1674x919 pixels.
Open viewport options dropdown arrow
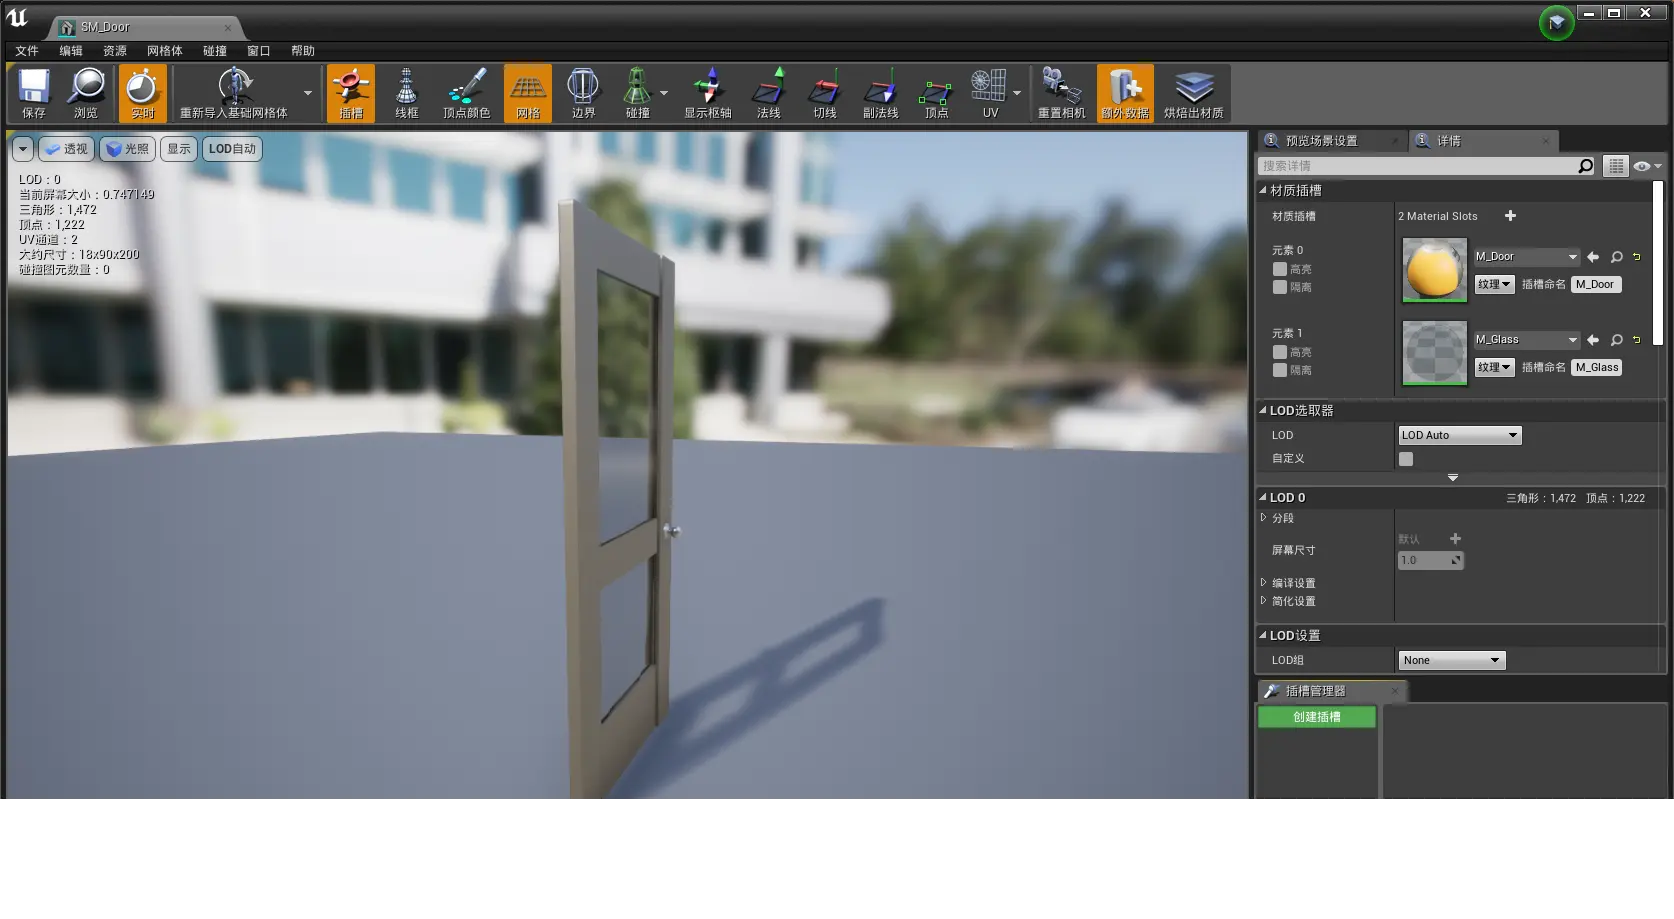pos(23,149)
